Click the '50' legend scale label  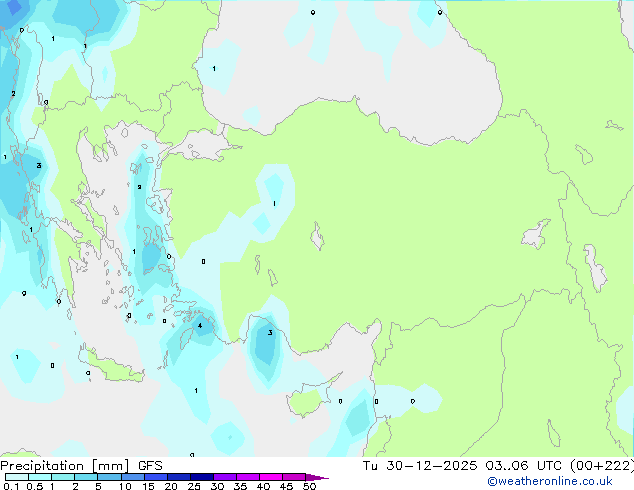(x=309, y=486)
